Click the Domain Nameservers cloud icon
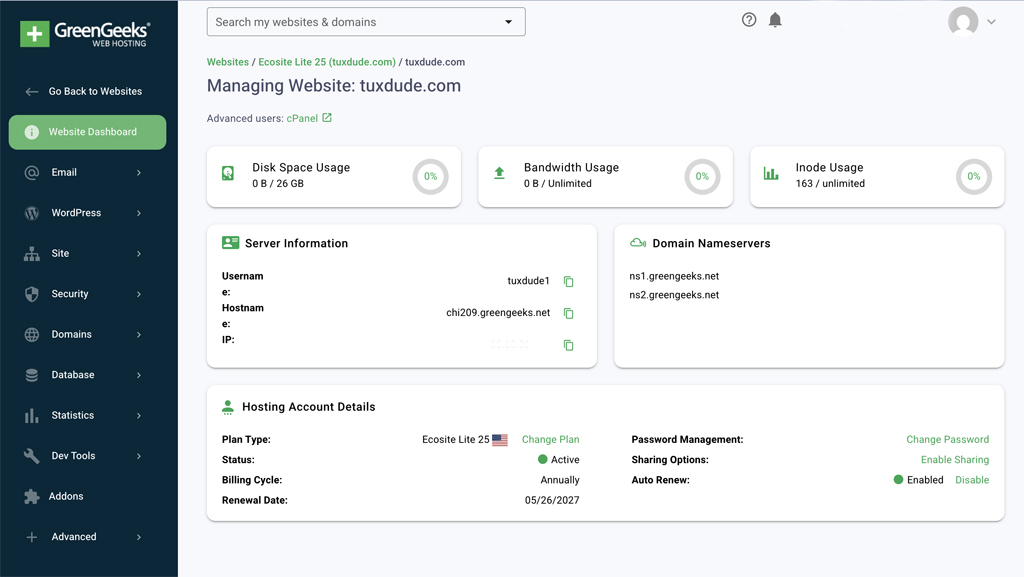 (638, 243)
